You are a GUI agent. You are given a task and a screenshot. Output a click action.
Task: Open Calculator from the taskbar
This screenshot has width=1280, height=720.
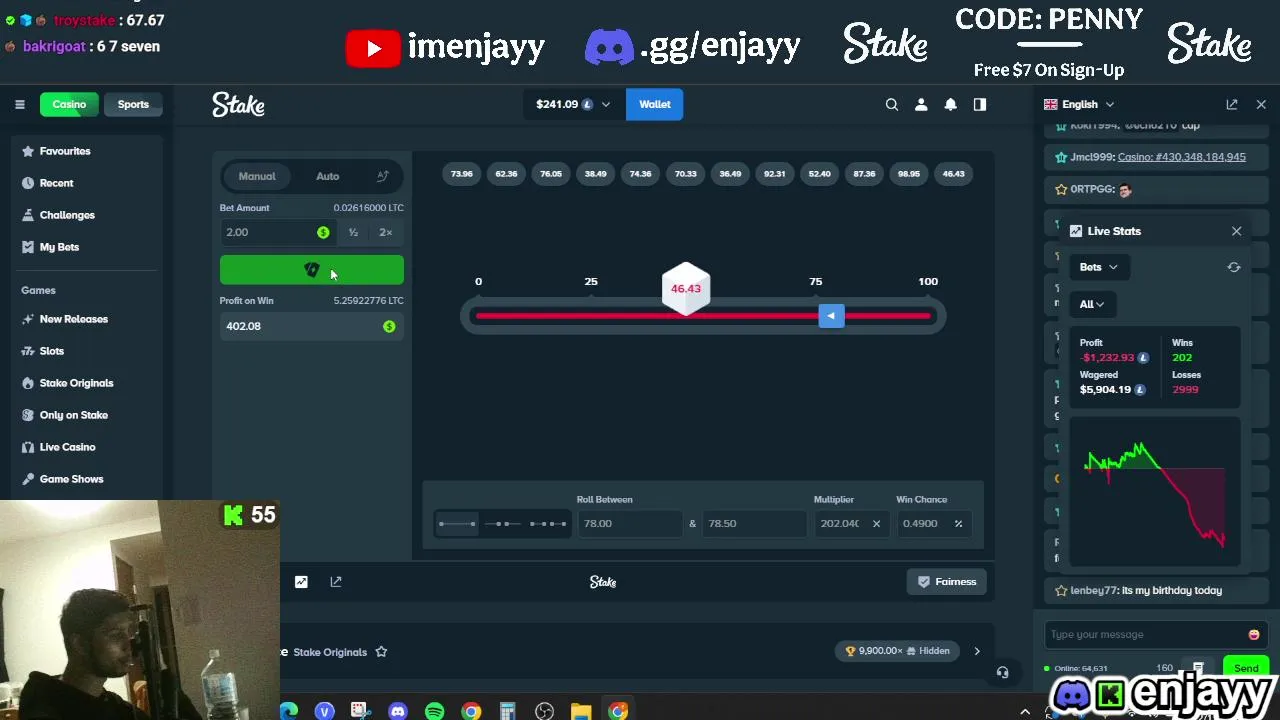(507, 711)
